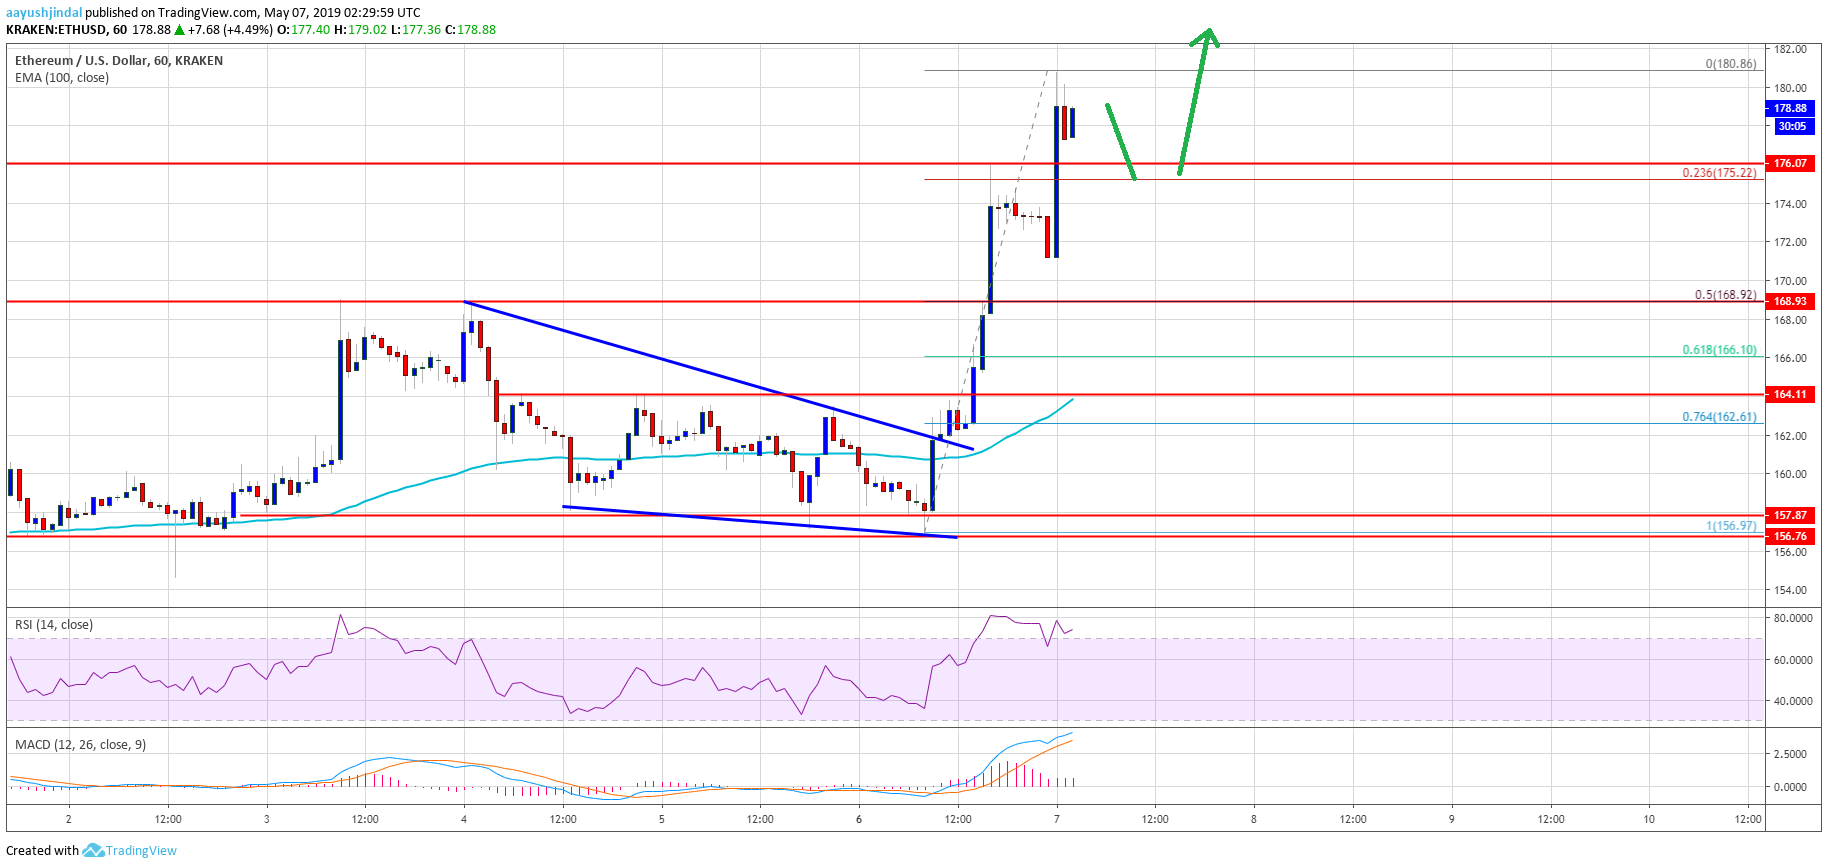Select the red 157.87 price level tag

[x=1790, y=515]
